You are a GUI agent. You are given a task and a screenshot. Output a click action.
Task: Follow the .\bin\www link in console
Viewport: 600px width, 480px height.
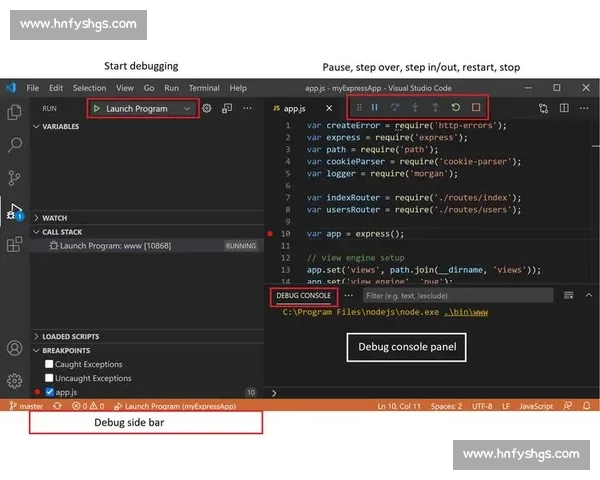coord(466,312)
